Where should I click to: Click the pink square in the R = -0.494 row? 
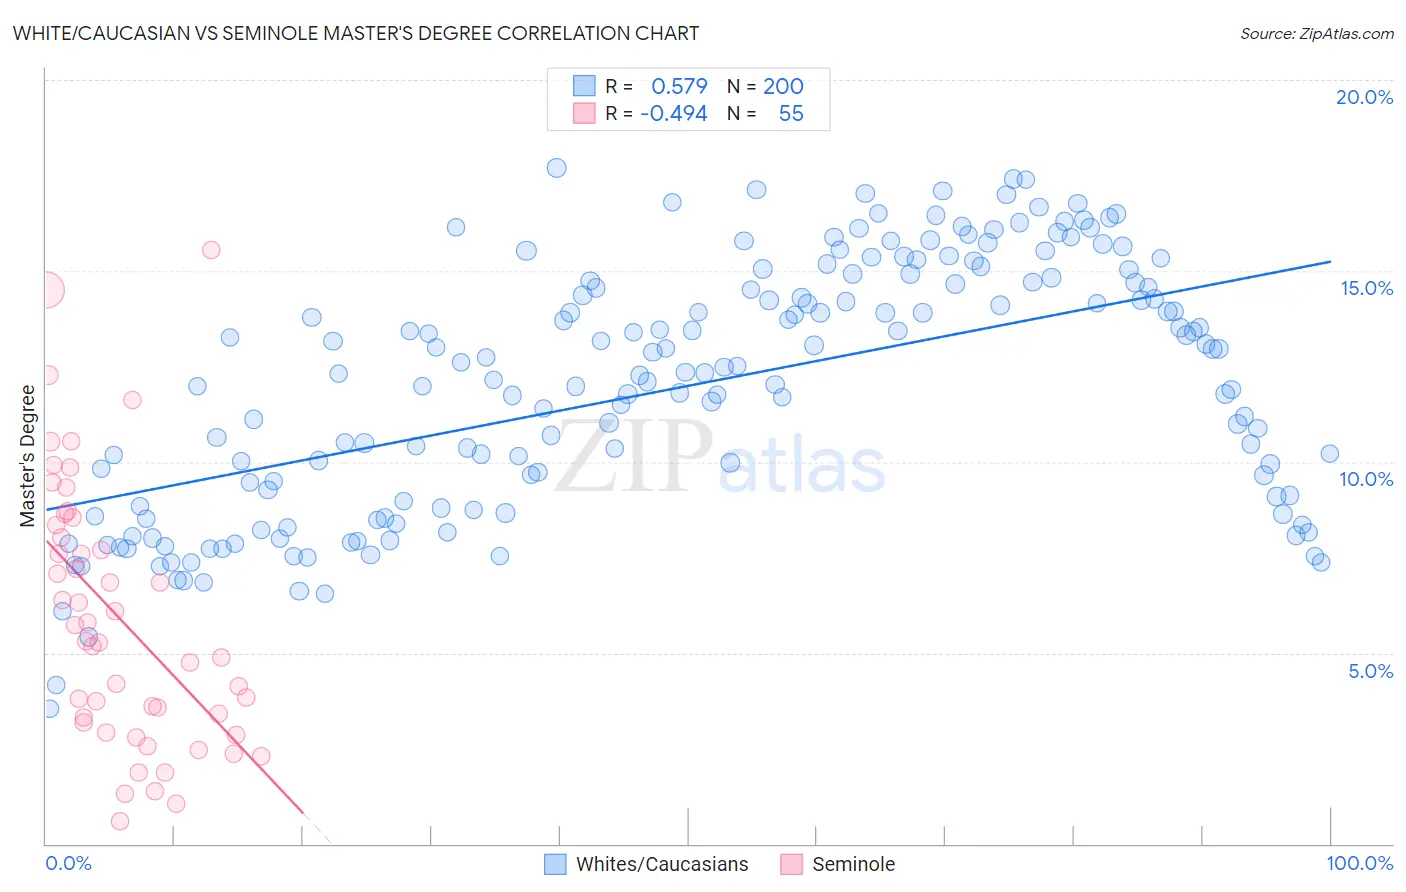[584, 113]
